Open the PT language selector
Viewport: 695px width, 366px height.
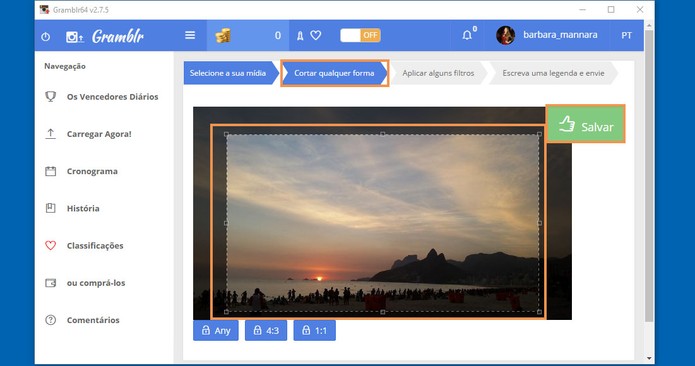click(626, 35)
